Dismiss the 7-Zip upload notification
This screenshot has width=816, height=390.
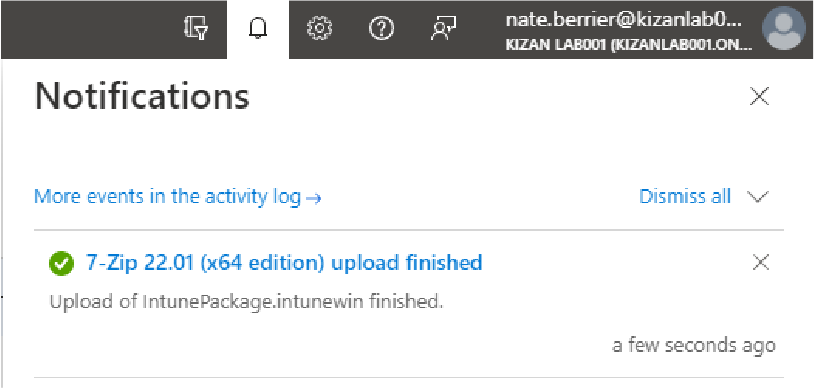click(x=761, y=262)
